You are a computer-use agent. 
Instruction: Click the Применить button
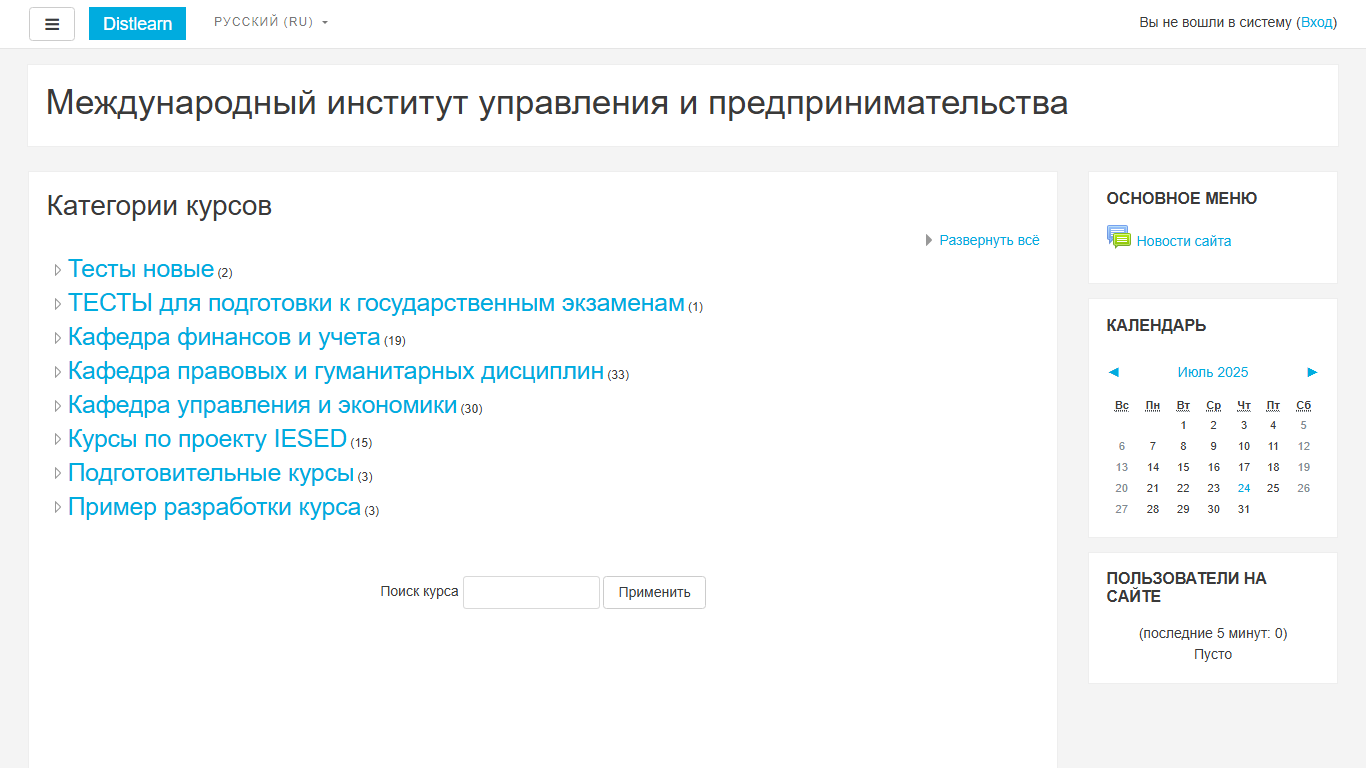click(x=654, y=592)
